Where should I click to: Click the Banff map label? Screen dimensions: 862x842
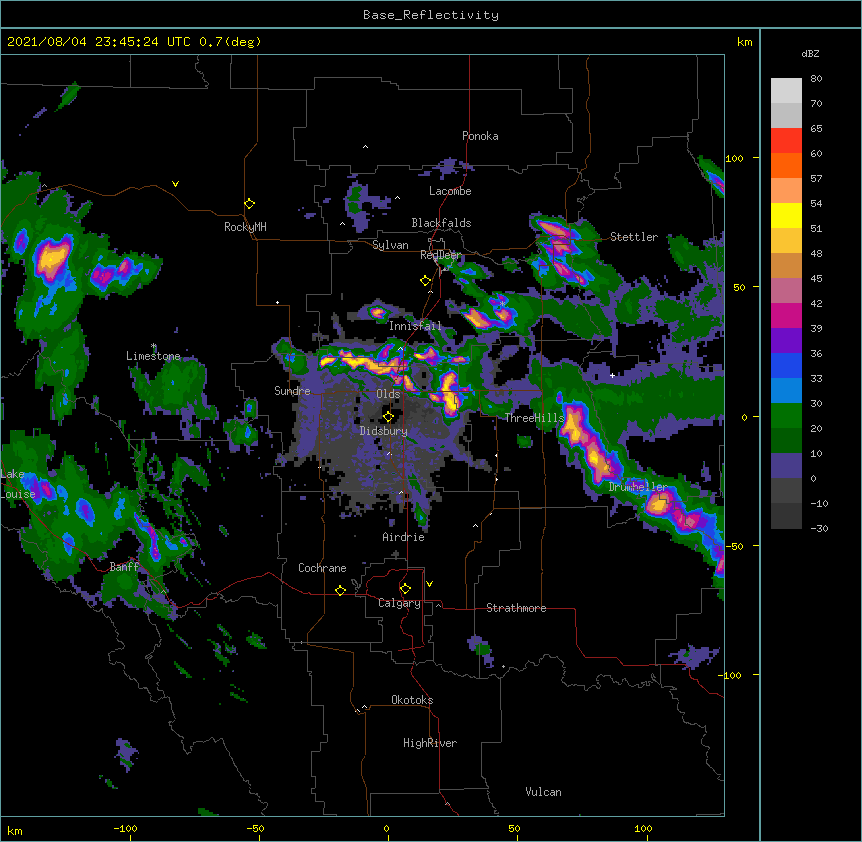pyautogui.click(x=124, y=567)
